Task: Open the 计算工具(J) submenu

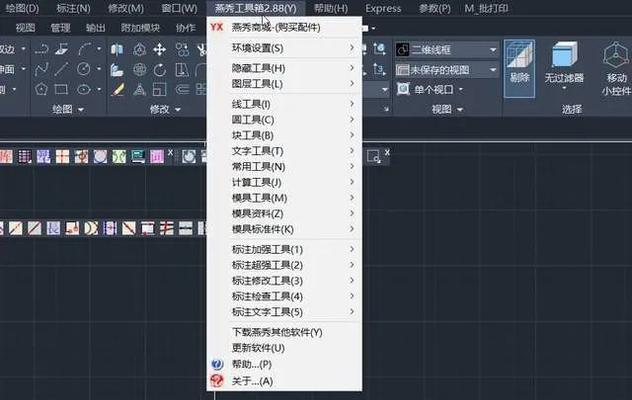Action: [284, 182]
